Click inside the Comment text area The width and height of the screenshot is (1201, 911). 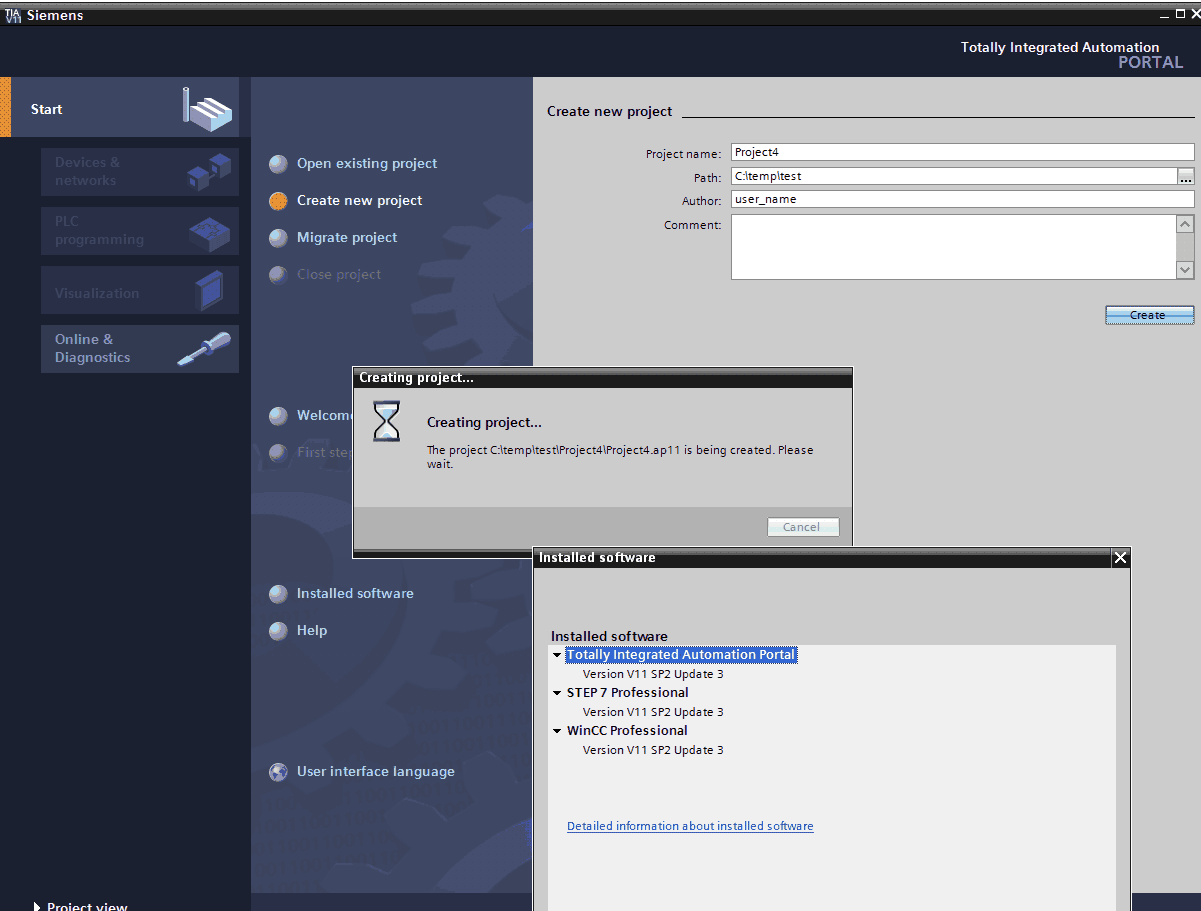pos(953,247)
